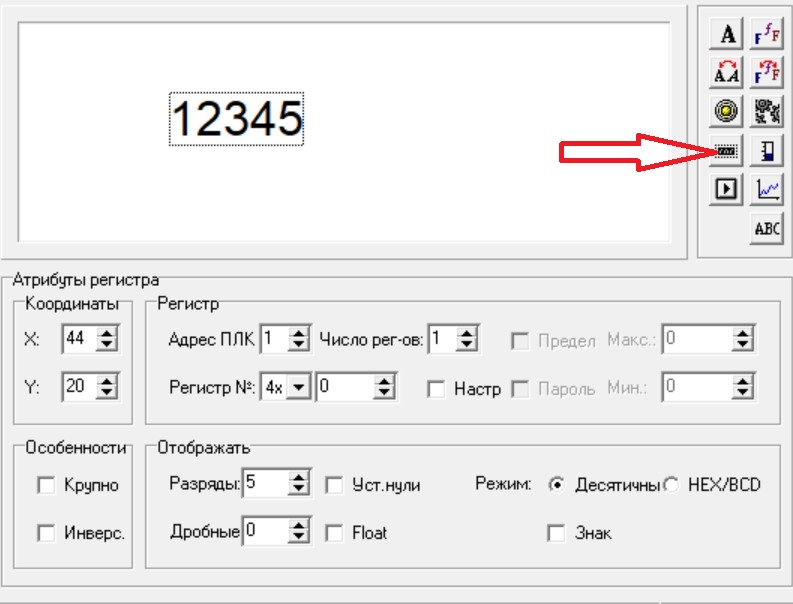Click the bar graph level tool
Screen dimensions: 793x604
(766, 151)
